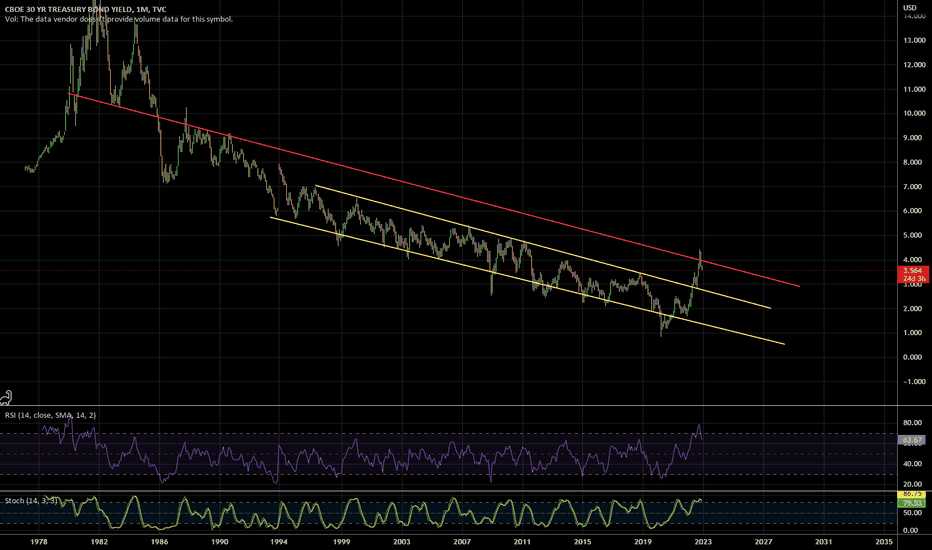The image size is (932, 550).
Task: Click the 2023 time axis label
Action: point(703,542)
